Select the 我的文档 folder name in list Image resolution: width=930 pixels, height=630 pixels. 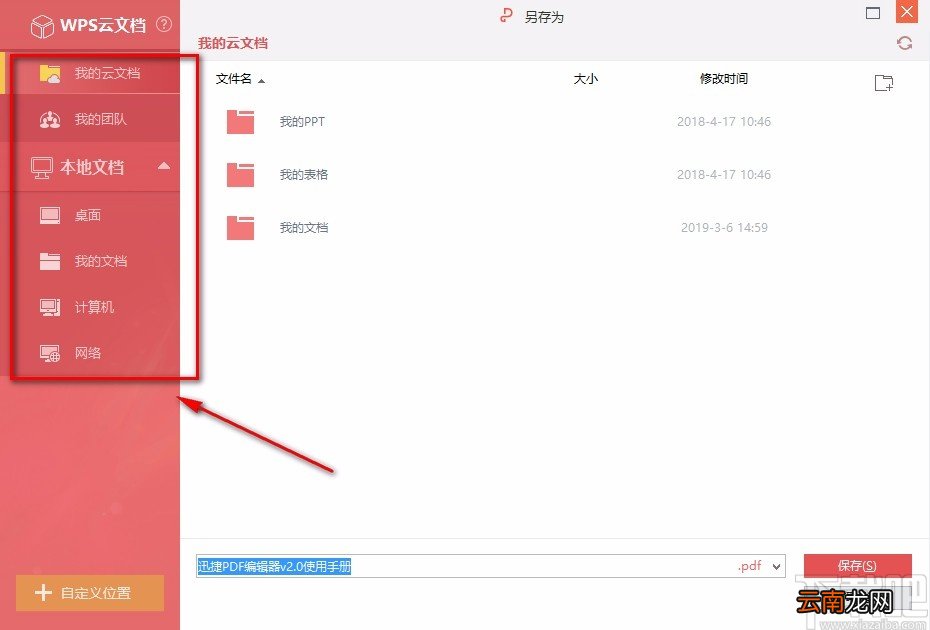tap(304, 227)
